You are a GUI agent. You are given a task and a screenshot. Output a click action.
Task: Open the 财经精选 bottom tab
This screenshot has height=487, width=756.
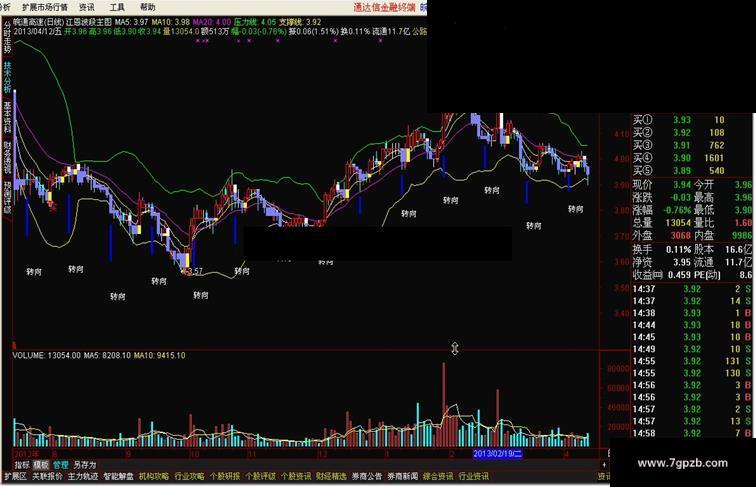(x=331, y=476)
